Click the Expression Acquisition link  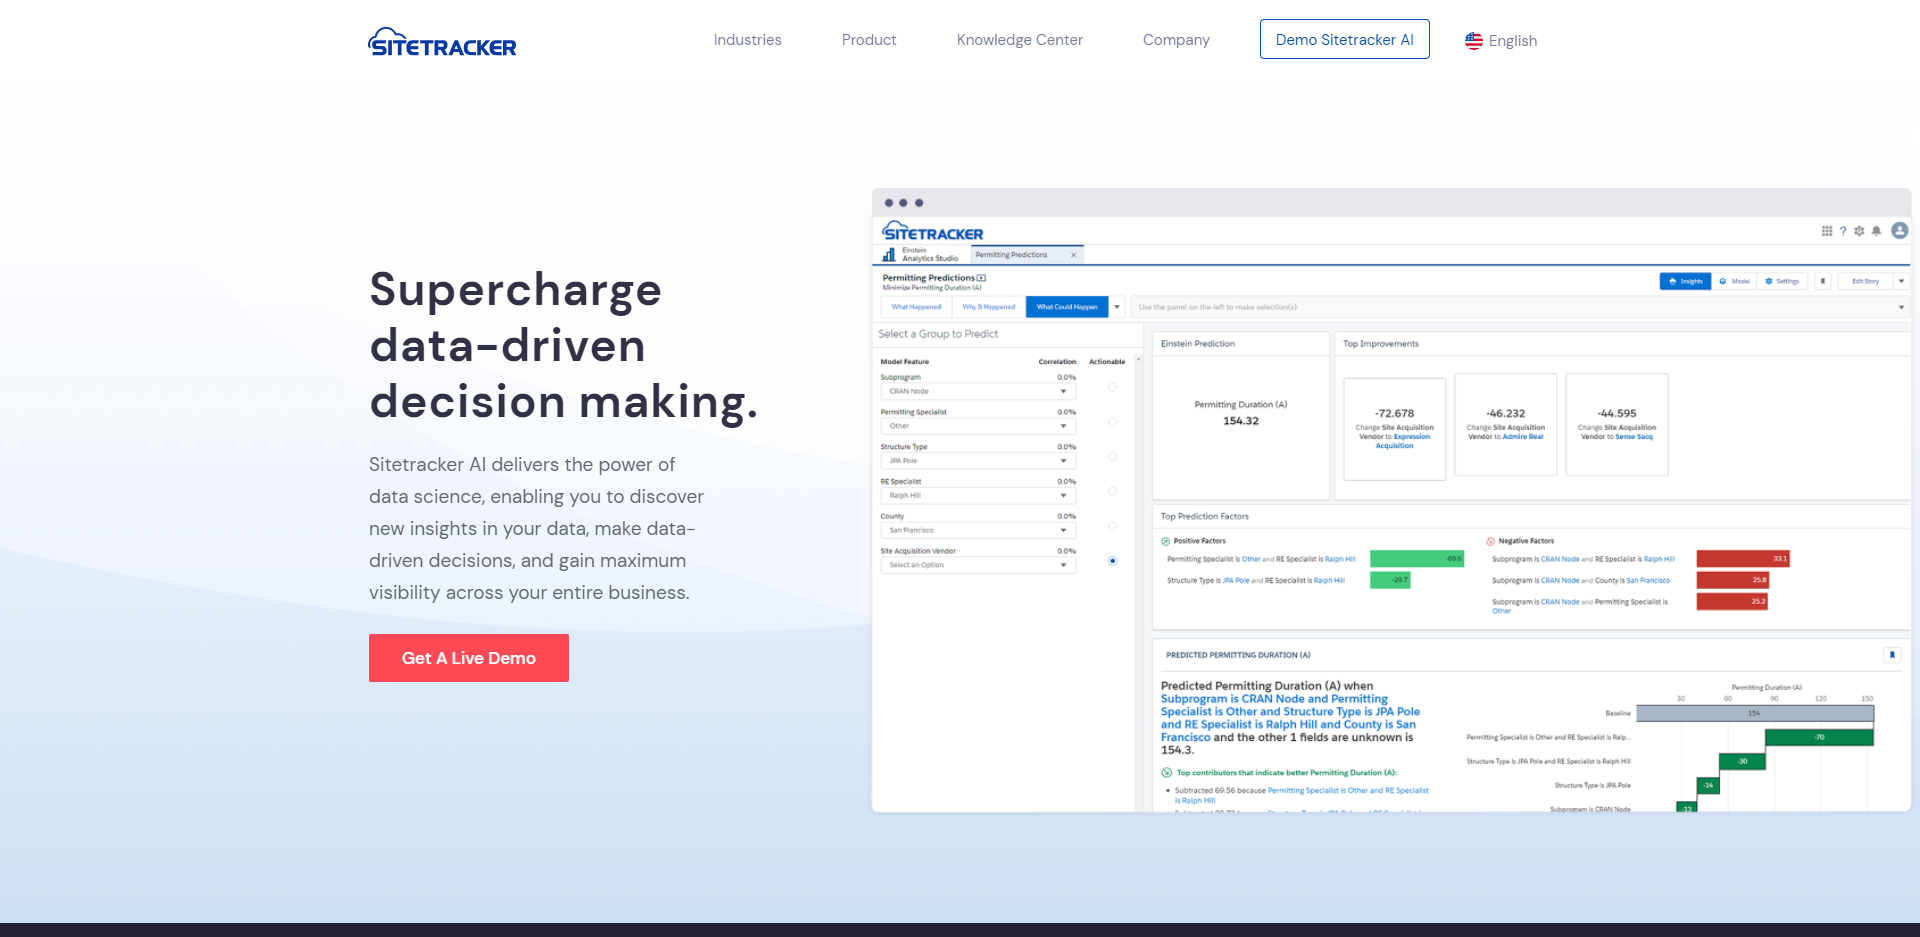point(1403,441)
